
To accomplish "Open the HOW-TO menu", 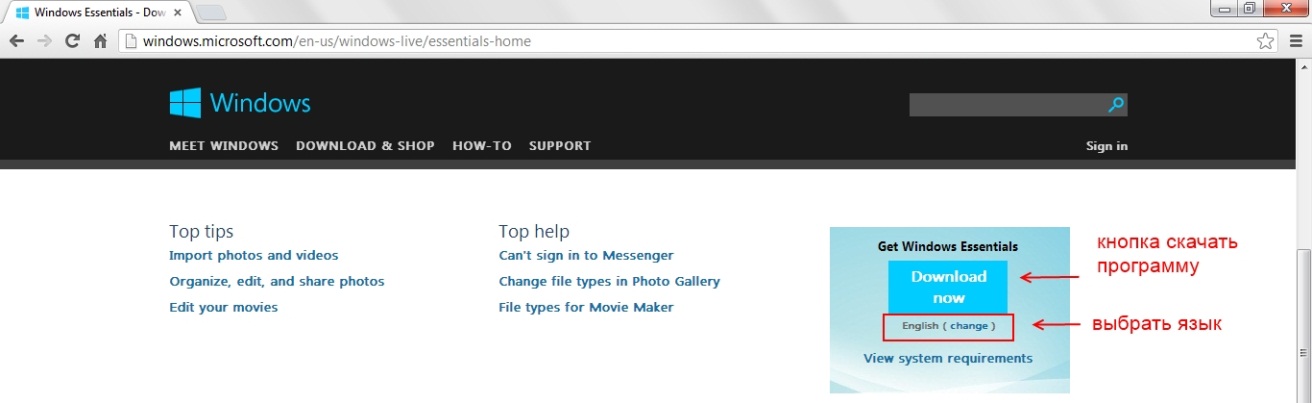I will click(x=482, y=146).
